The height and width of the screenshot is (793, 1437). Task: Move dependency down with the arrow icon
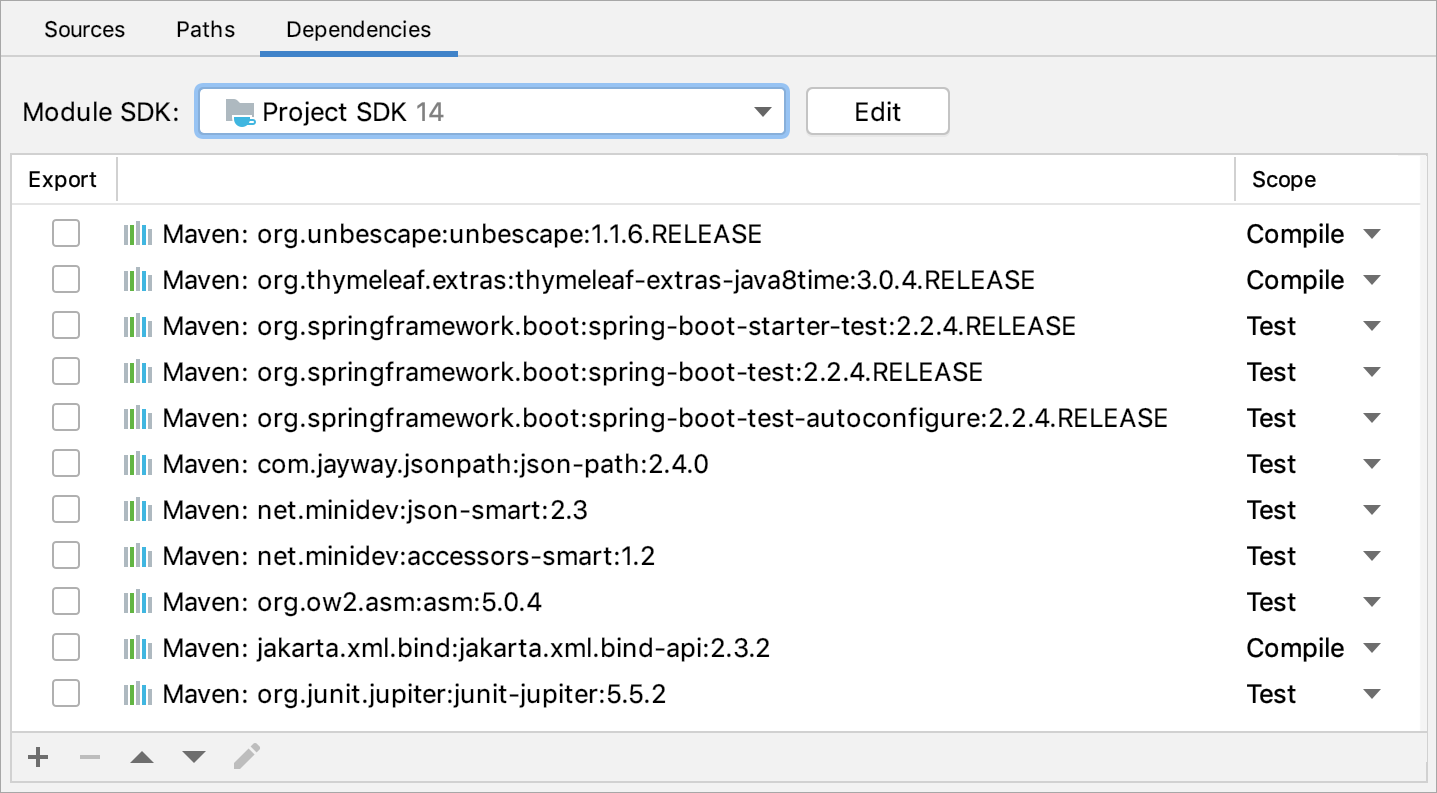click(x=194, y=757)
